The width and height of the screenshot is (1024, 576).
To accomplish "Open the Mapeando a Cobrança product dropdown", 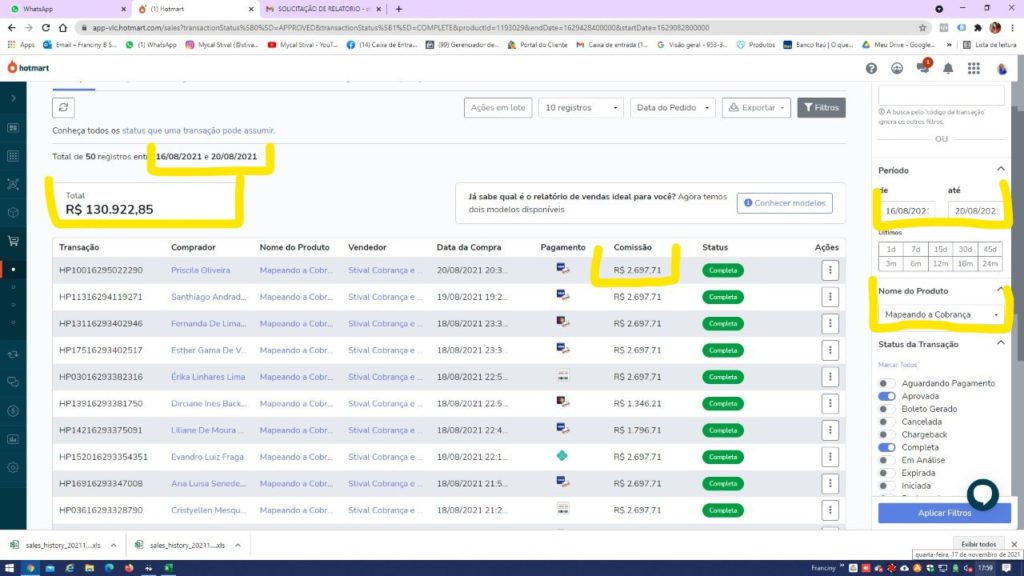I will (x=941, y=315).
